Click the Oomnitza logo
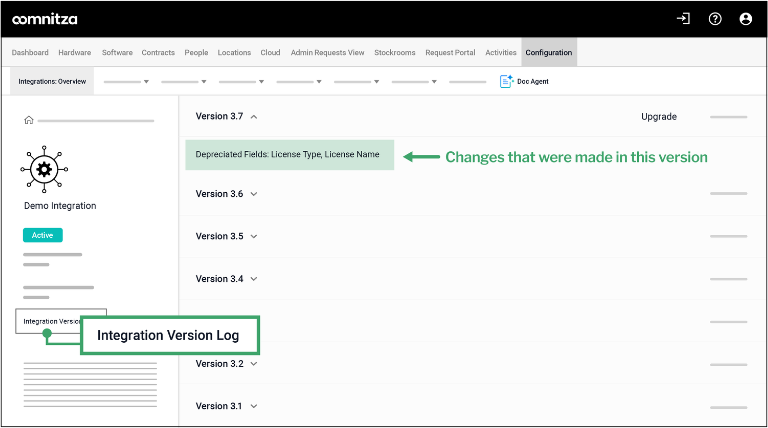The width and height of the screenshot is (768, 428). 44,19
